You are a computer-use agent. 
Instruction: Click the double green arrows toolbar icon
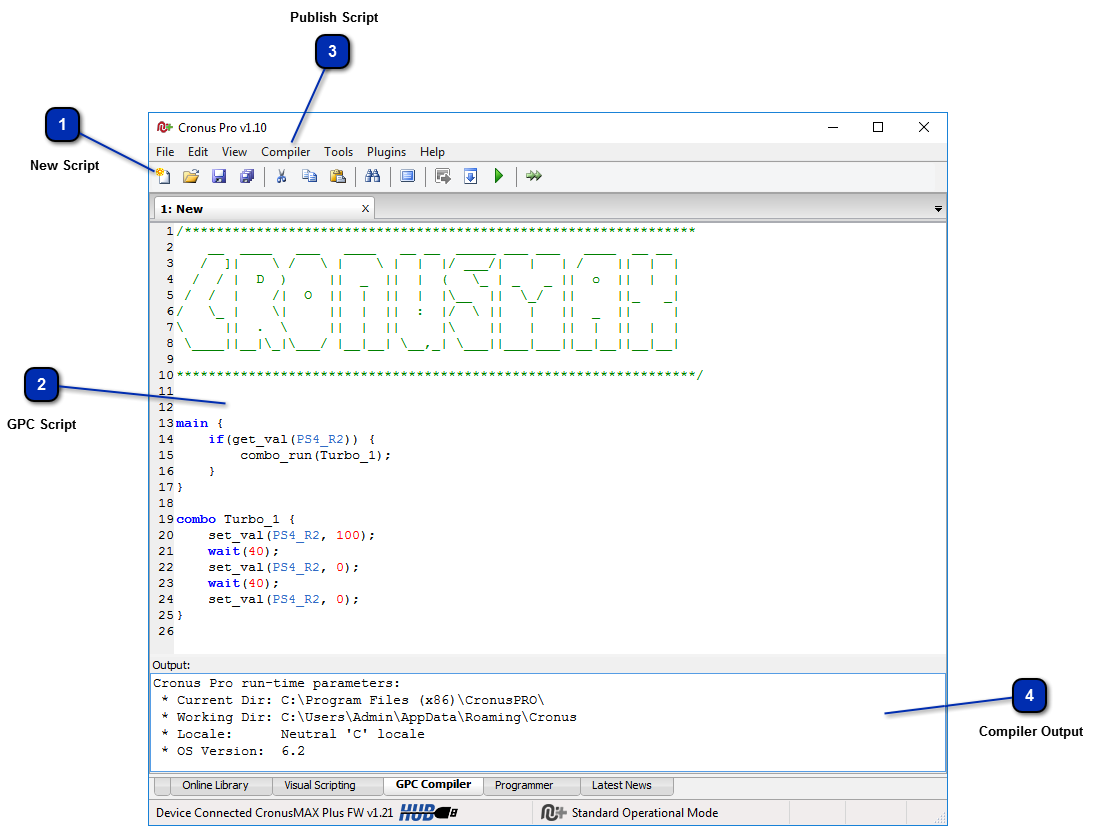click(534, 176)
